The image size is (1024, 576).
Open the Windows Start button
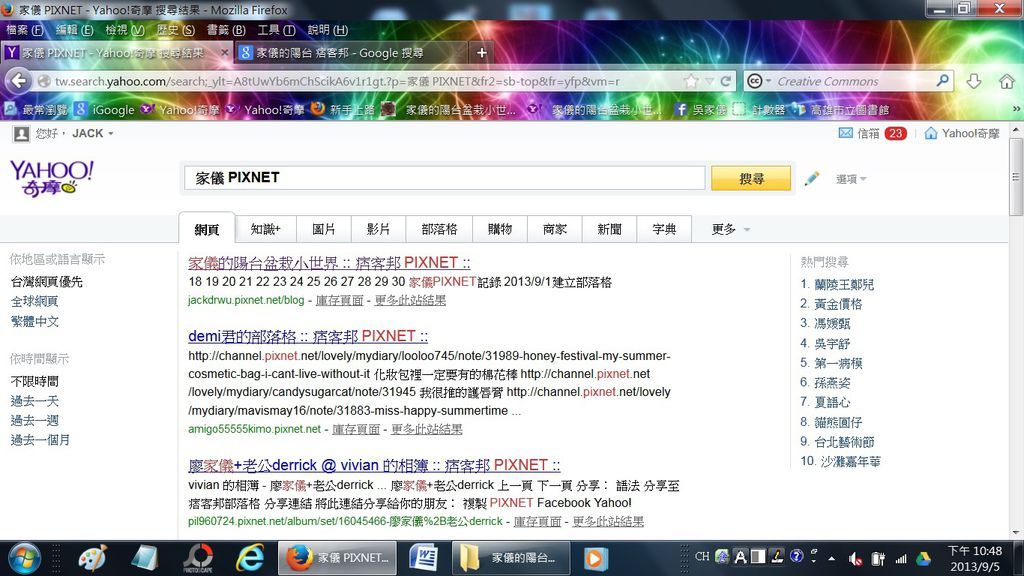point(25,558)
